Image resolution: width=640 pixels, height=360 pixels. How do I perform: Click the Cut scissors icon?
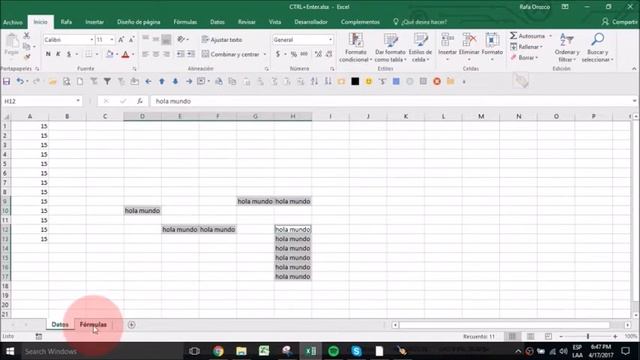click(27, 36)
